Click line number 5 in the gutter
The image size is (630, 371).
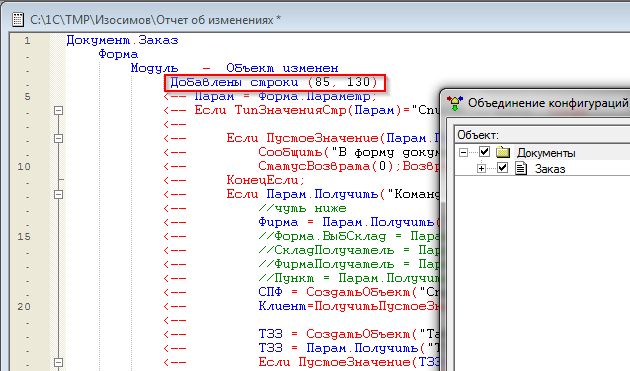[27, 96]
